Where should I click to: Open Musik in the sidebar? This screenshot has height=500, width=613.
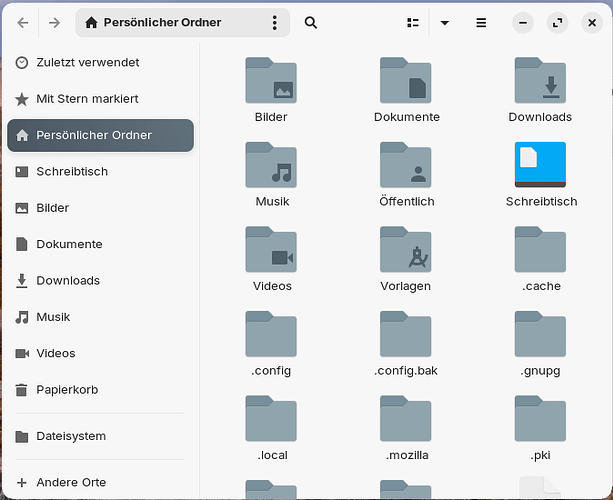point(100,317)
